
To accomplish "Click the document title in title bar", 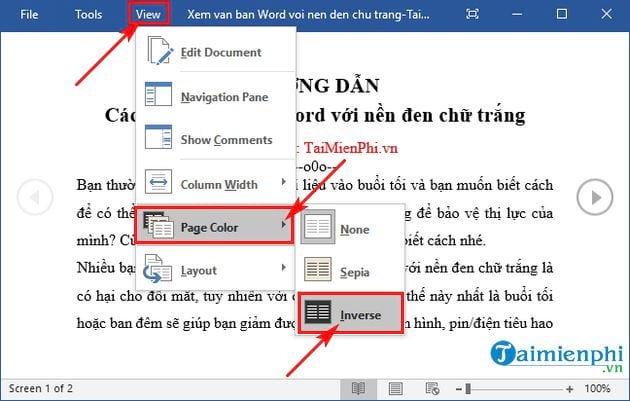I will pos(308,15).
